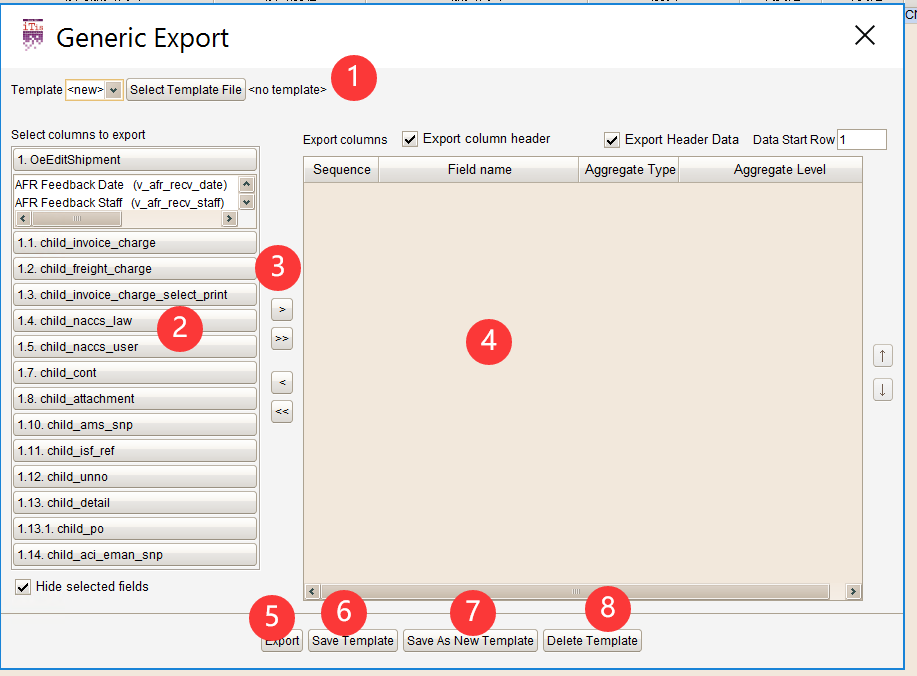Click the double left arrow remove-all button
The height and width of the screenshot is (676, 917).
click(x=282, y=412)
